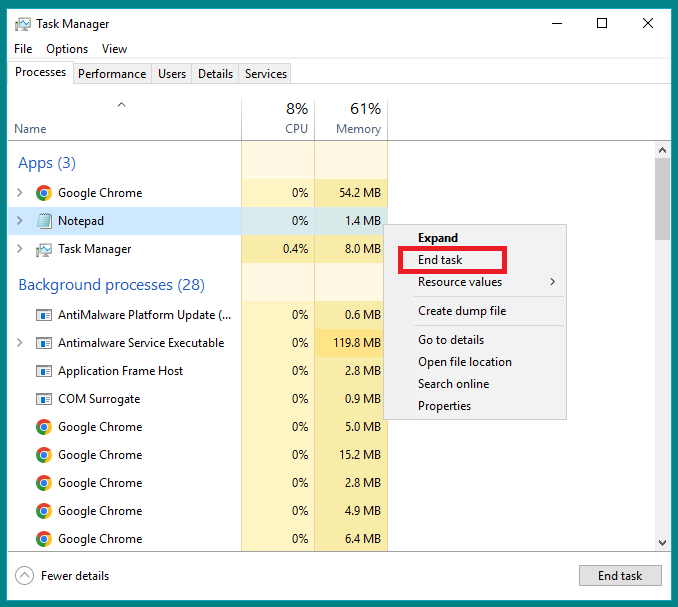Click the AntiMalware Platform Update name

click(144, 315)
